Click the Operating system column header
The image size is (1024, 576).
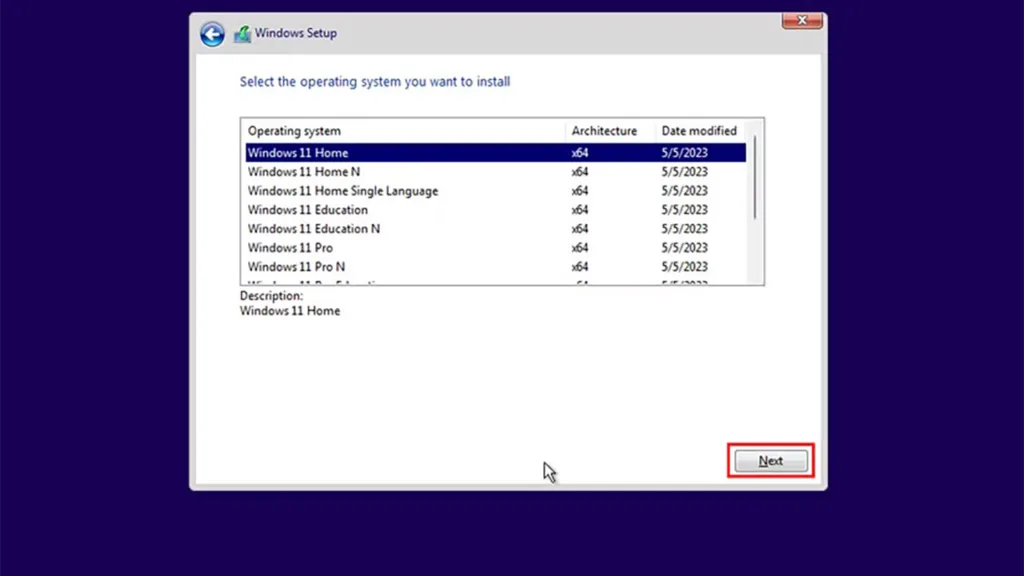click(x=403, y=131)
